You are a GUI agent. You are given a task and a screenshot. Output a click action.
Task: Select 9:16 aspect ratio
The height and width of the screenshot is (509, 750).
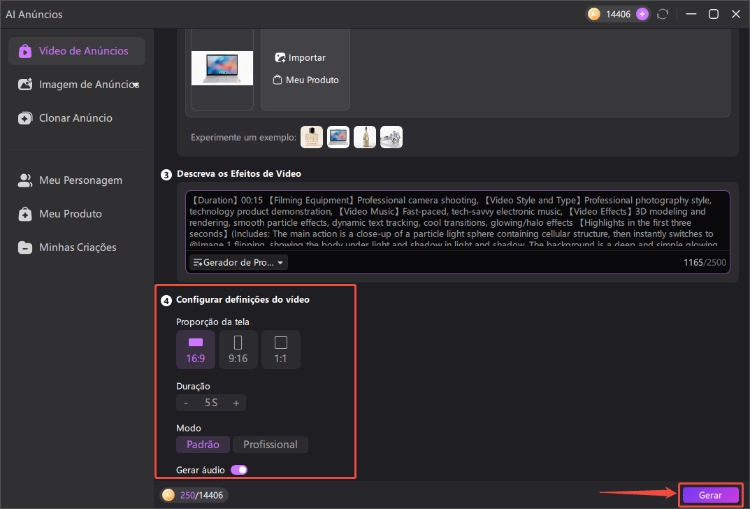238,349
